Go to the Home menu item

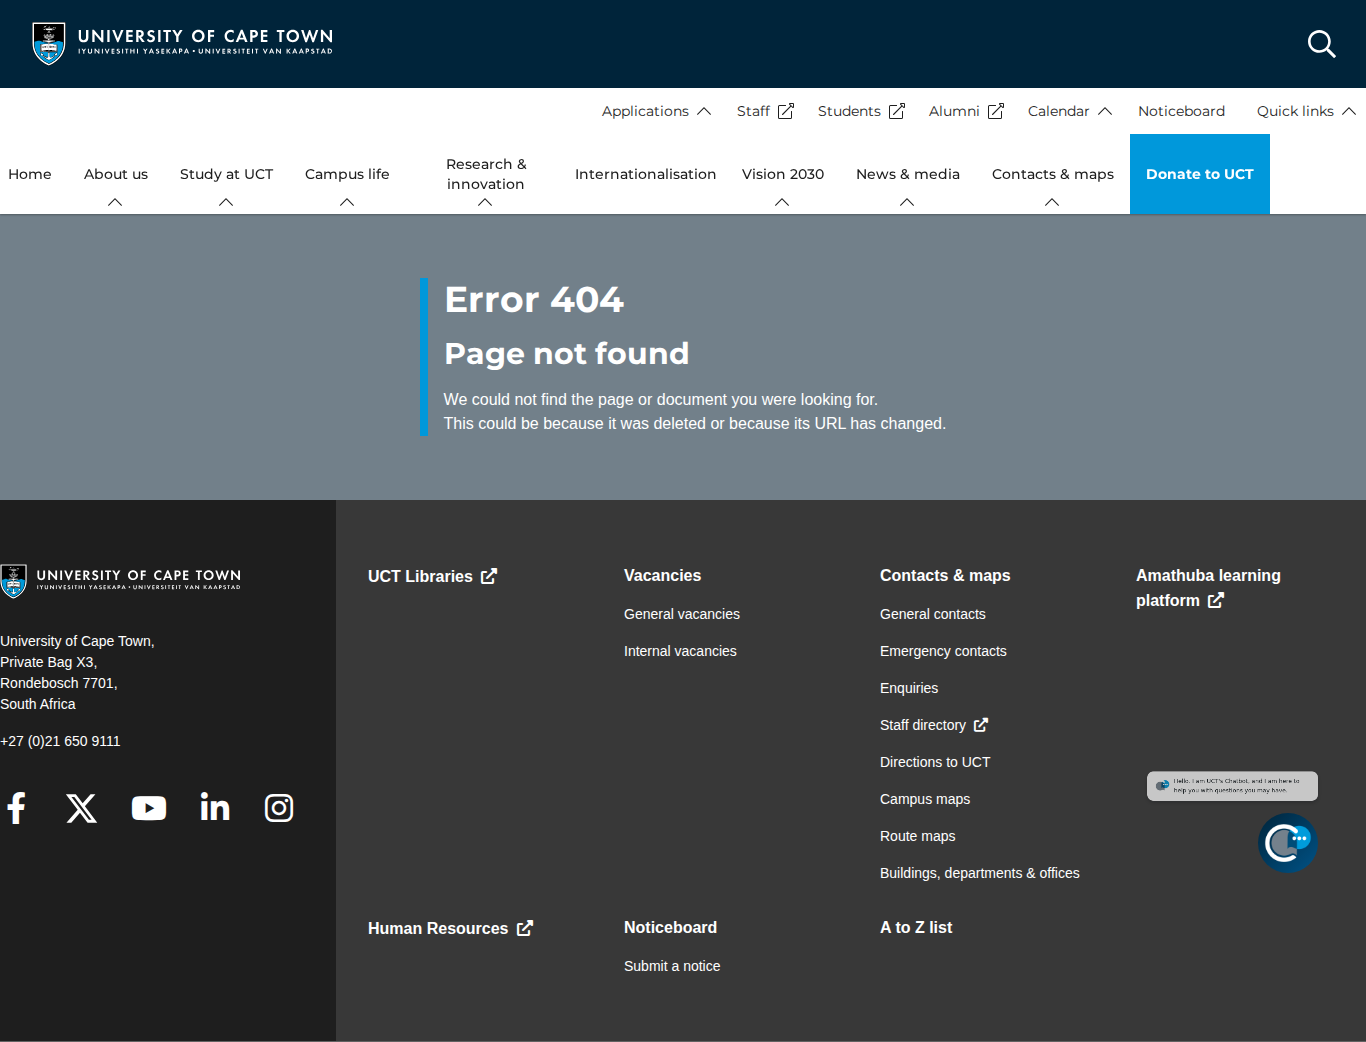pyautogui.click(x=30, y=174)
